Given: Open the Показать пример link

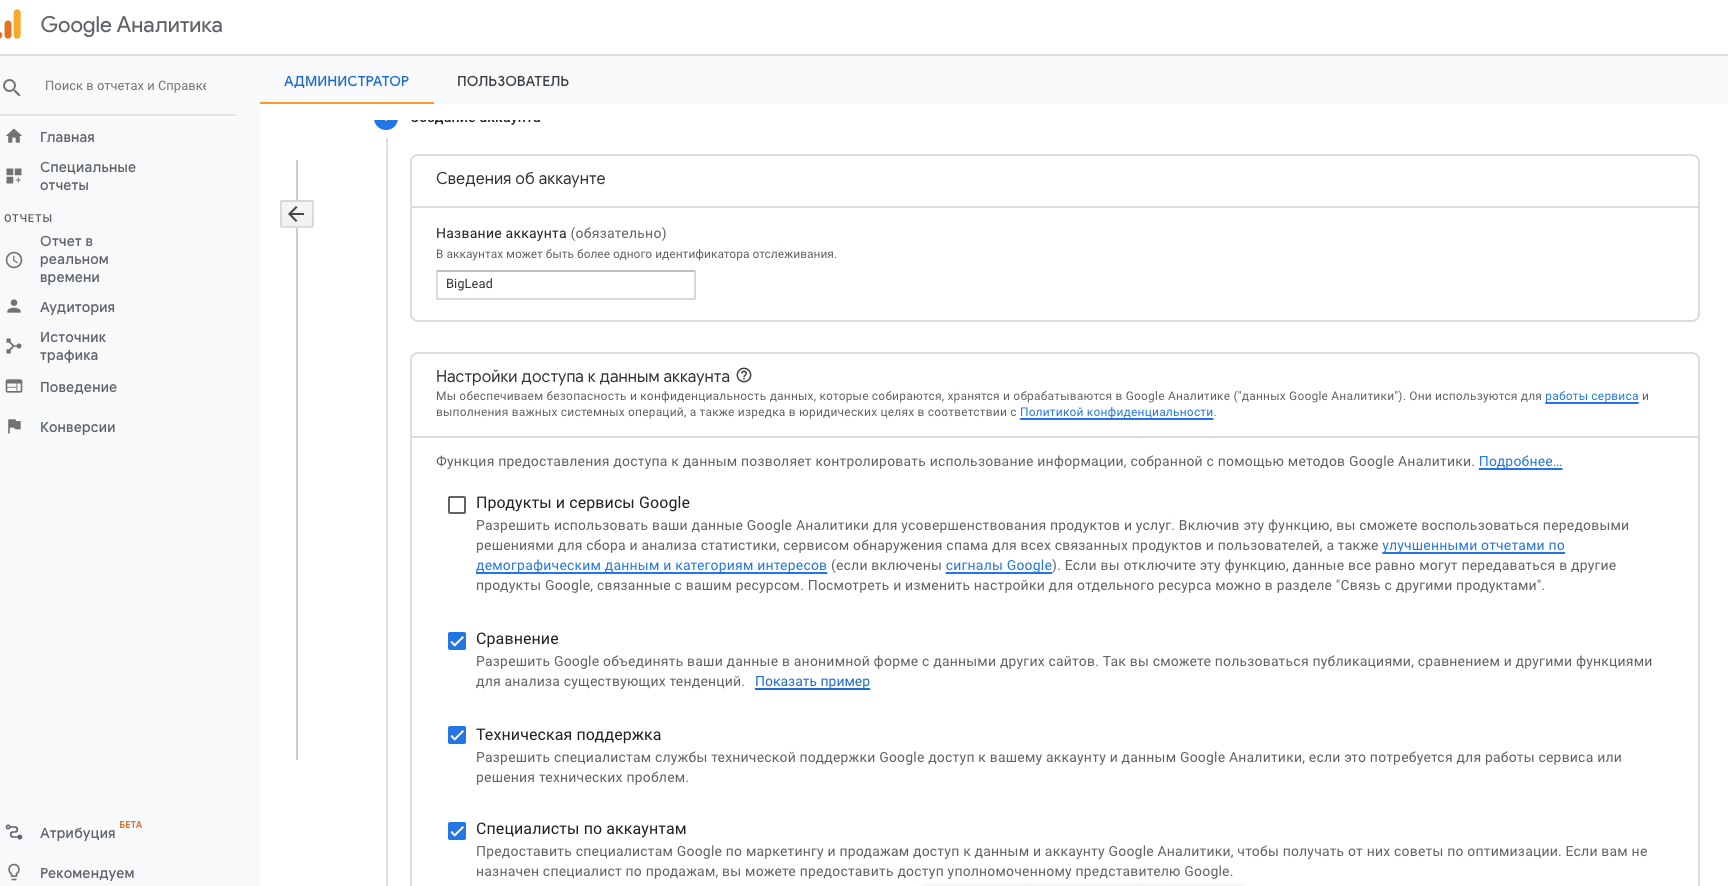Looking at the screenshot, I should coord(812,682).
